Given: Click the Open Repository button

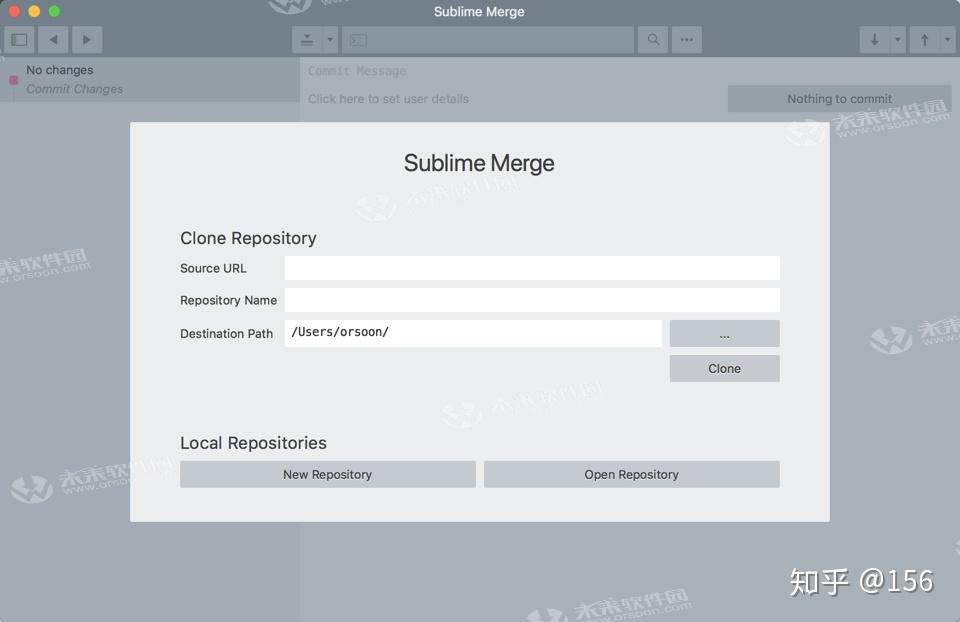Looking at the screenshot, I should click(x=631, y=474).
